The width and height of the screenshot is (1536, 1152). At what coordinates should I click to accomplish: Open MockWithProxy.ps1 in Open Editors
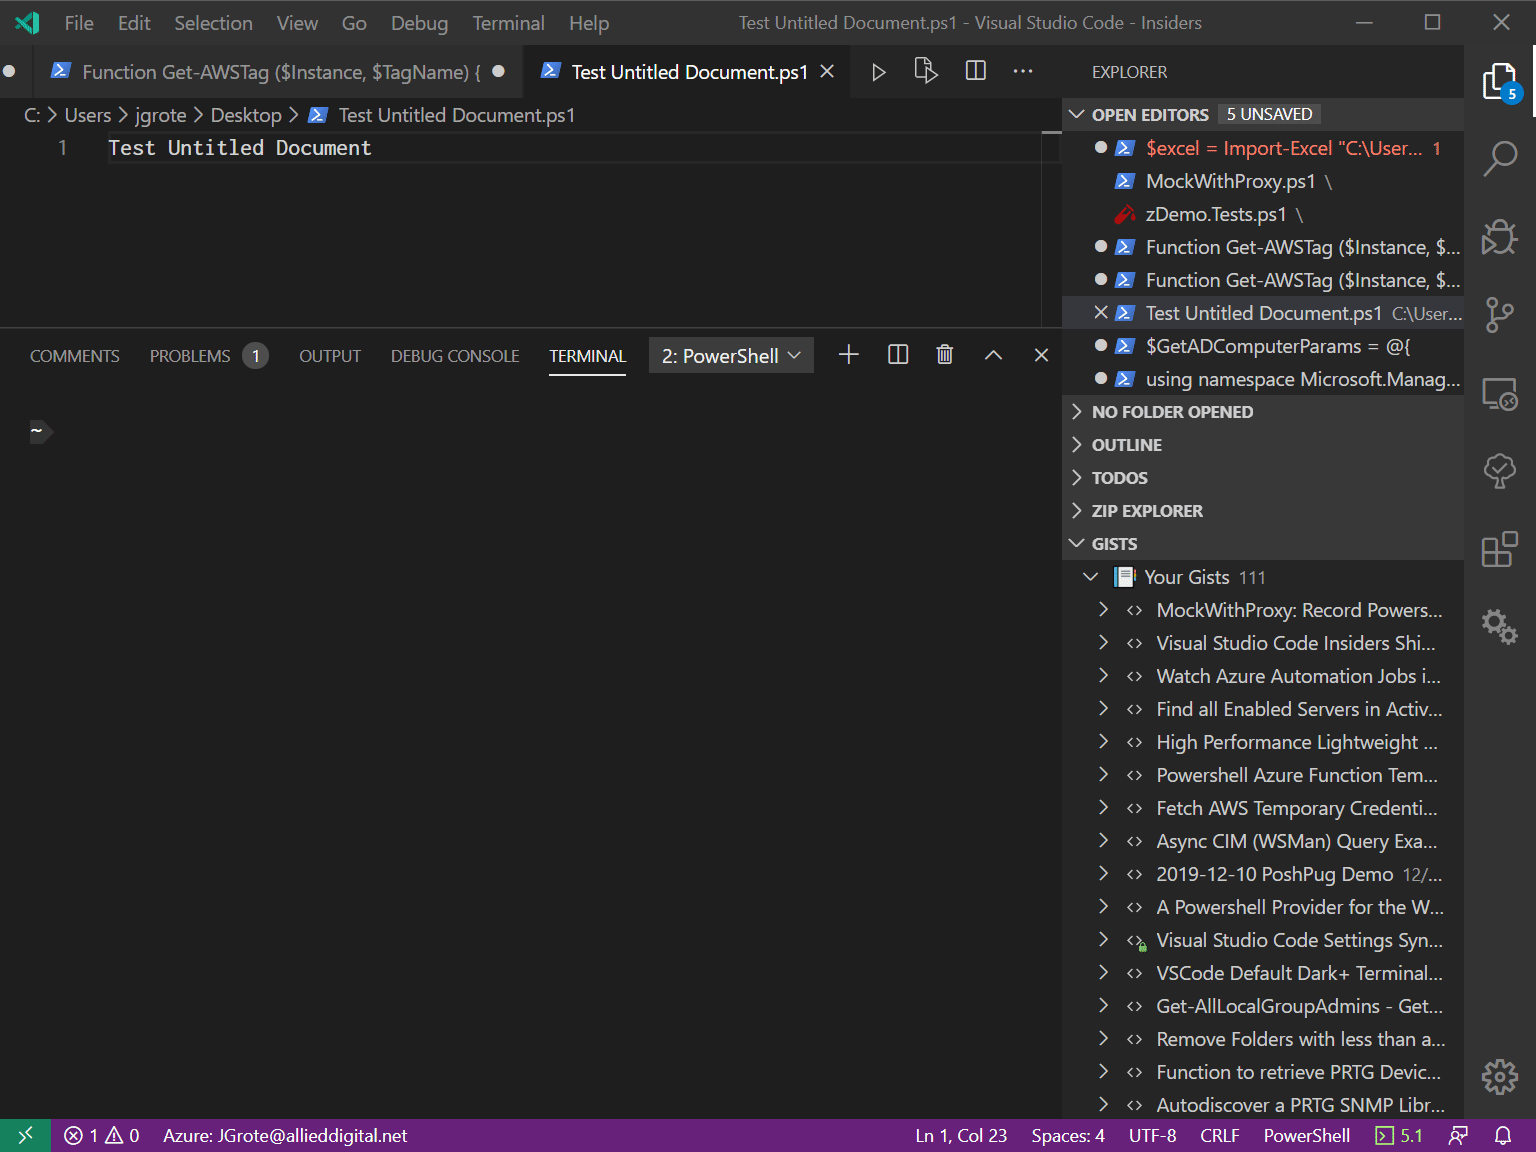point(1264,181)
